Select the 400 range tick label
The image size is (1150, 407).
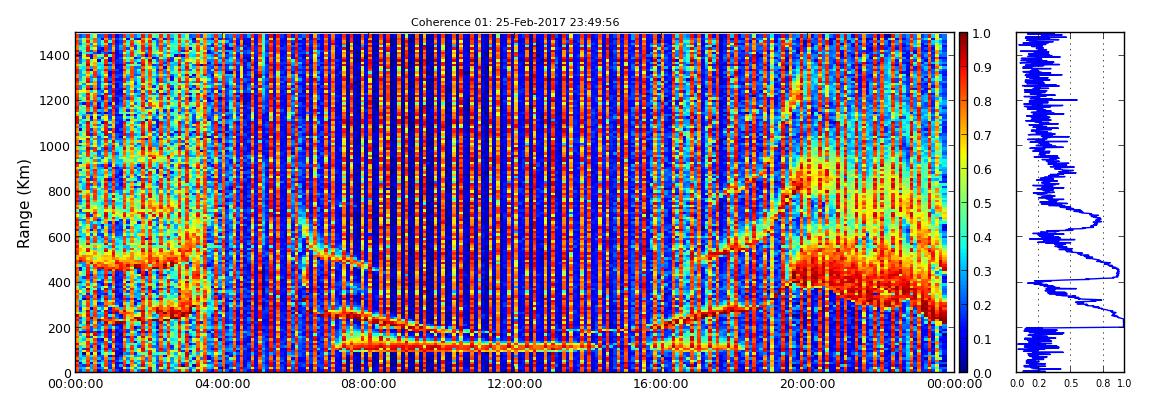[60, 282]
